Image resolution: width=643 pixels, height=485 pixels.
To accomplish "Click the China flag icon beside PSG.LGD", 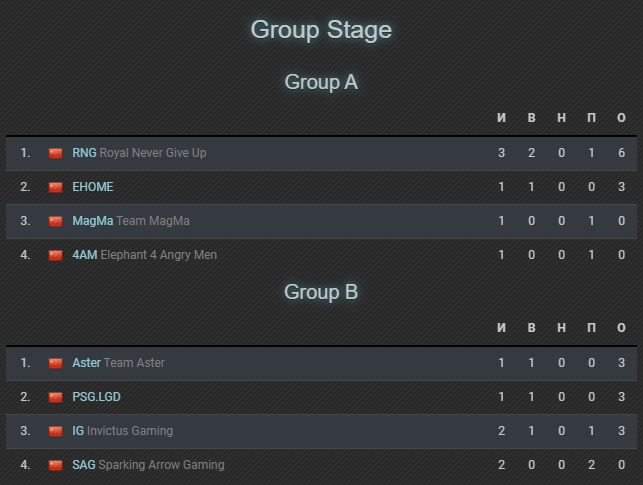I will coord(55,397).
